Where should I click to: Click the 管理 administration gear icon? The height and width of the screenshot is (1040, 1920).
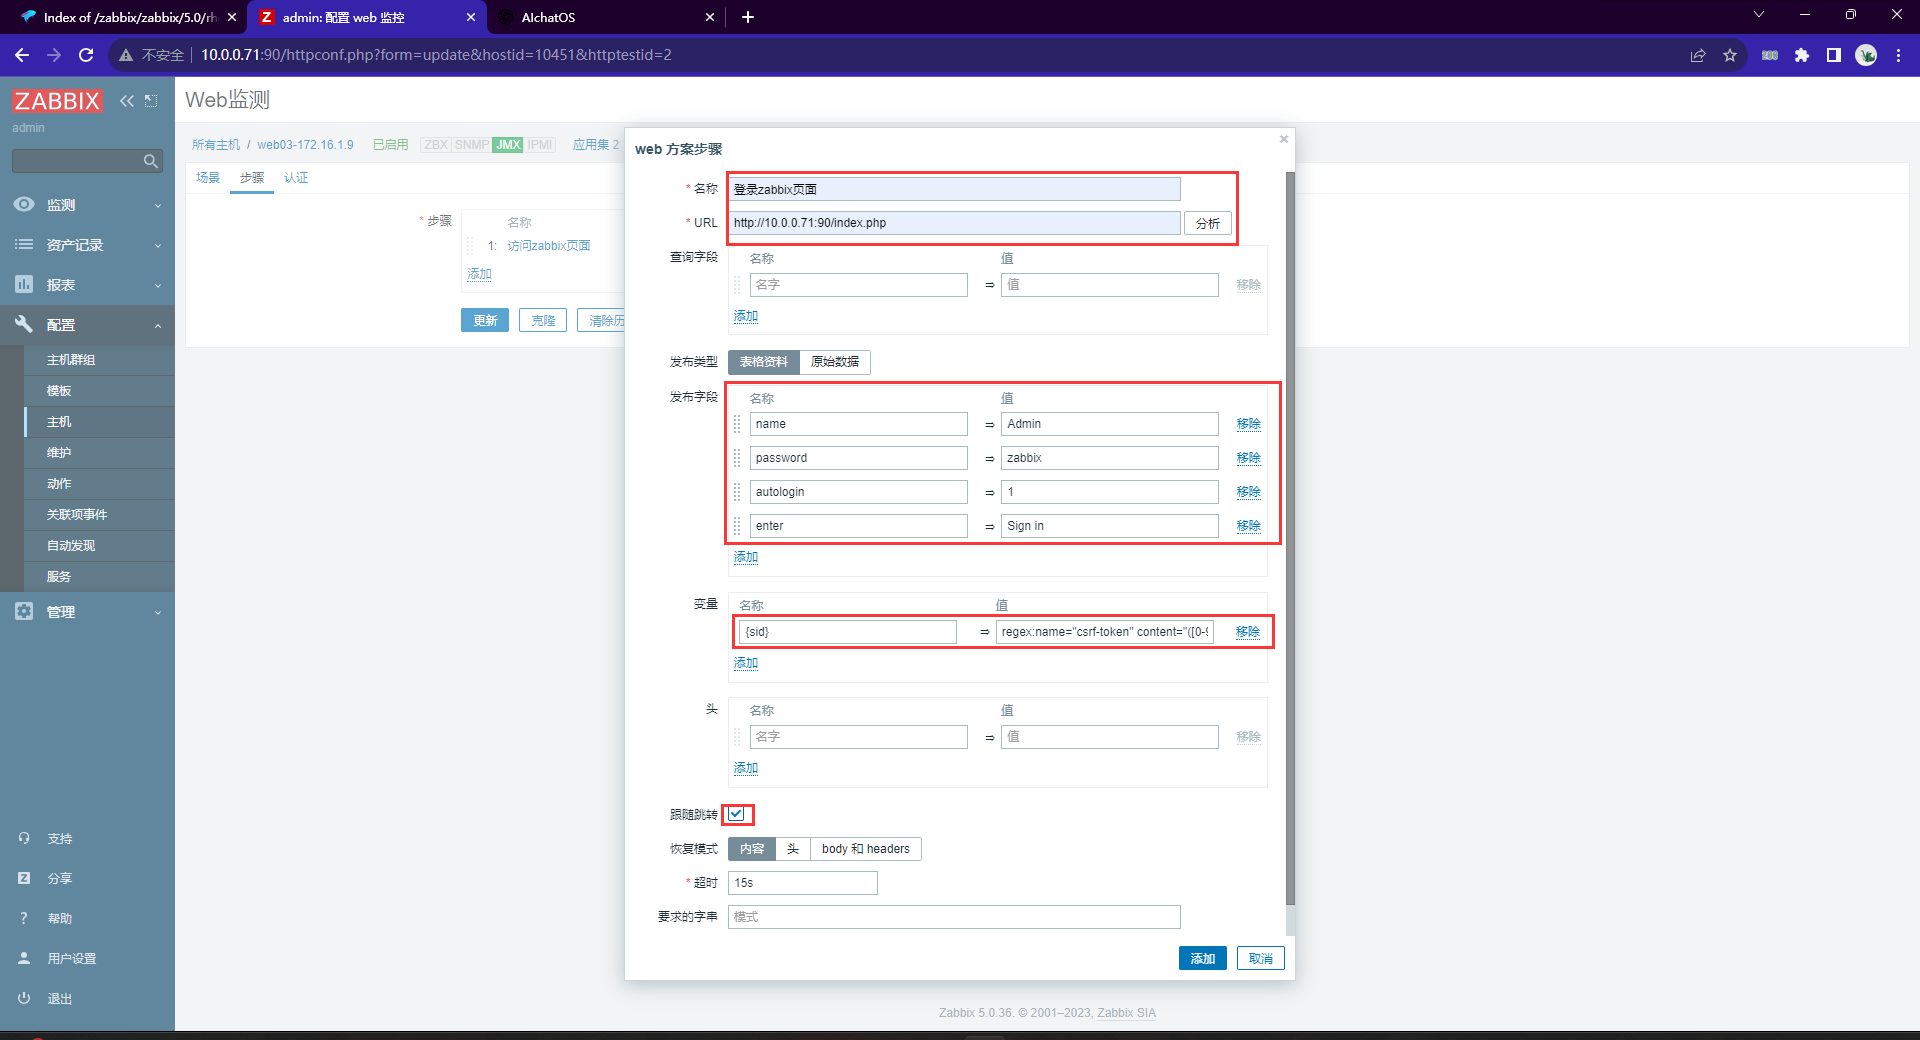[x=24, y=611]
